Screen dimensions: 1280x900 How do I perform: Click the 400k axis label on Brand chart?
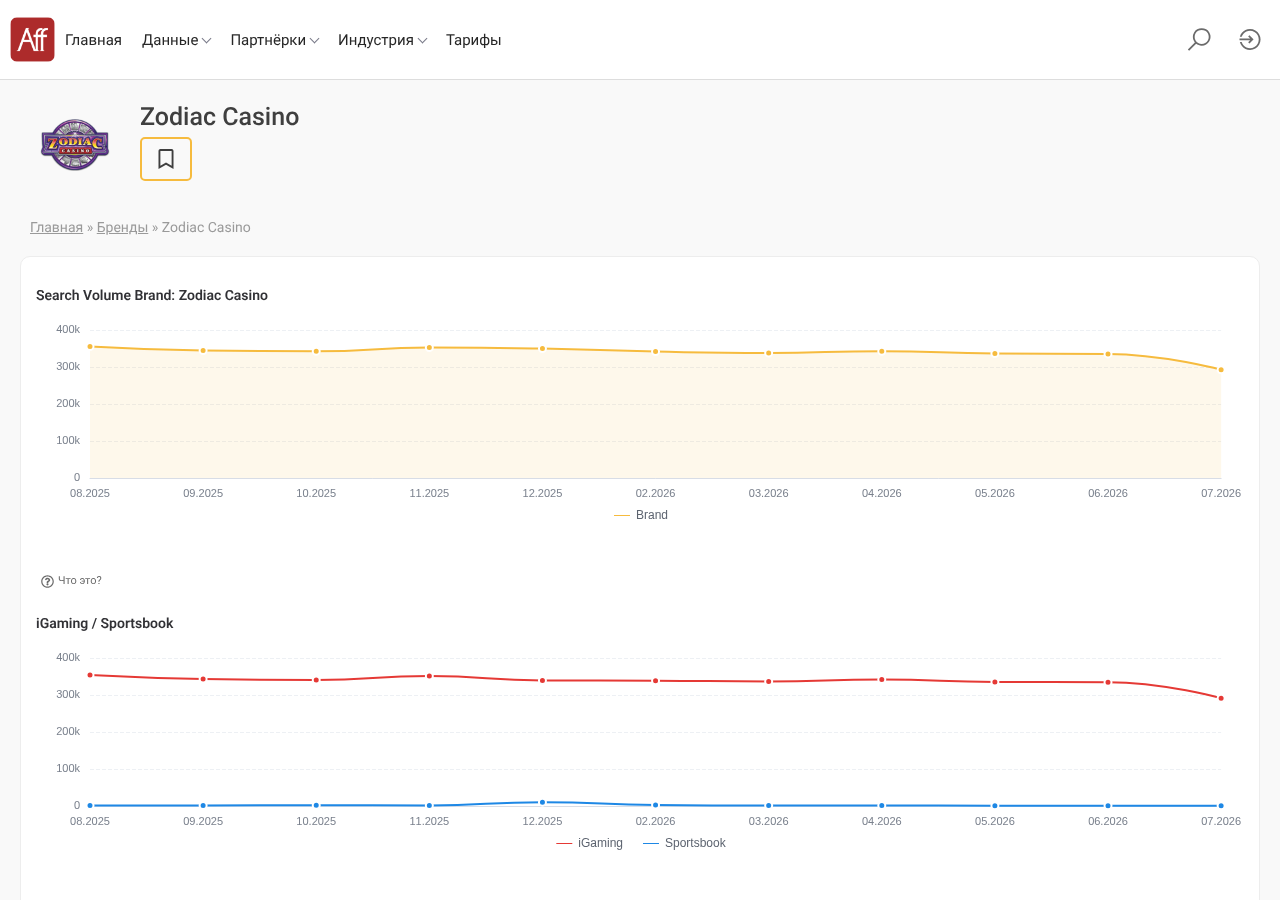coord(68,329)
